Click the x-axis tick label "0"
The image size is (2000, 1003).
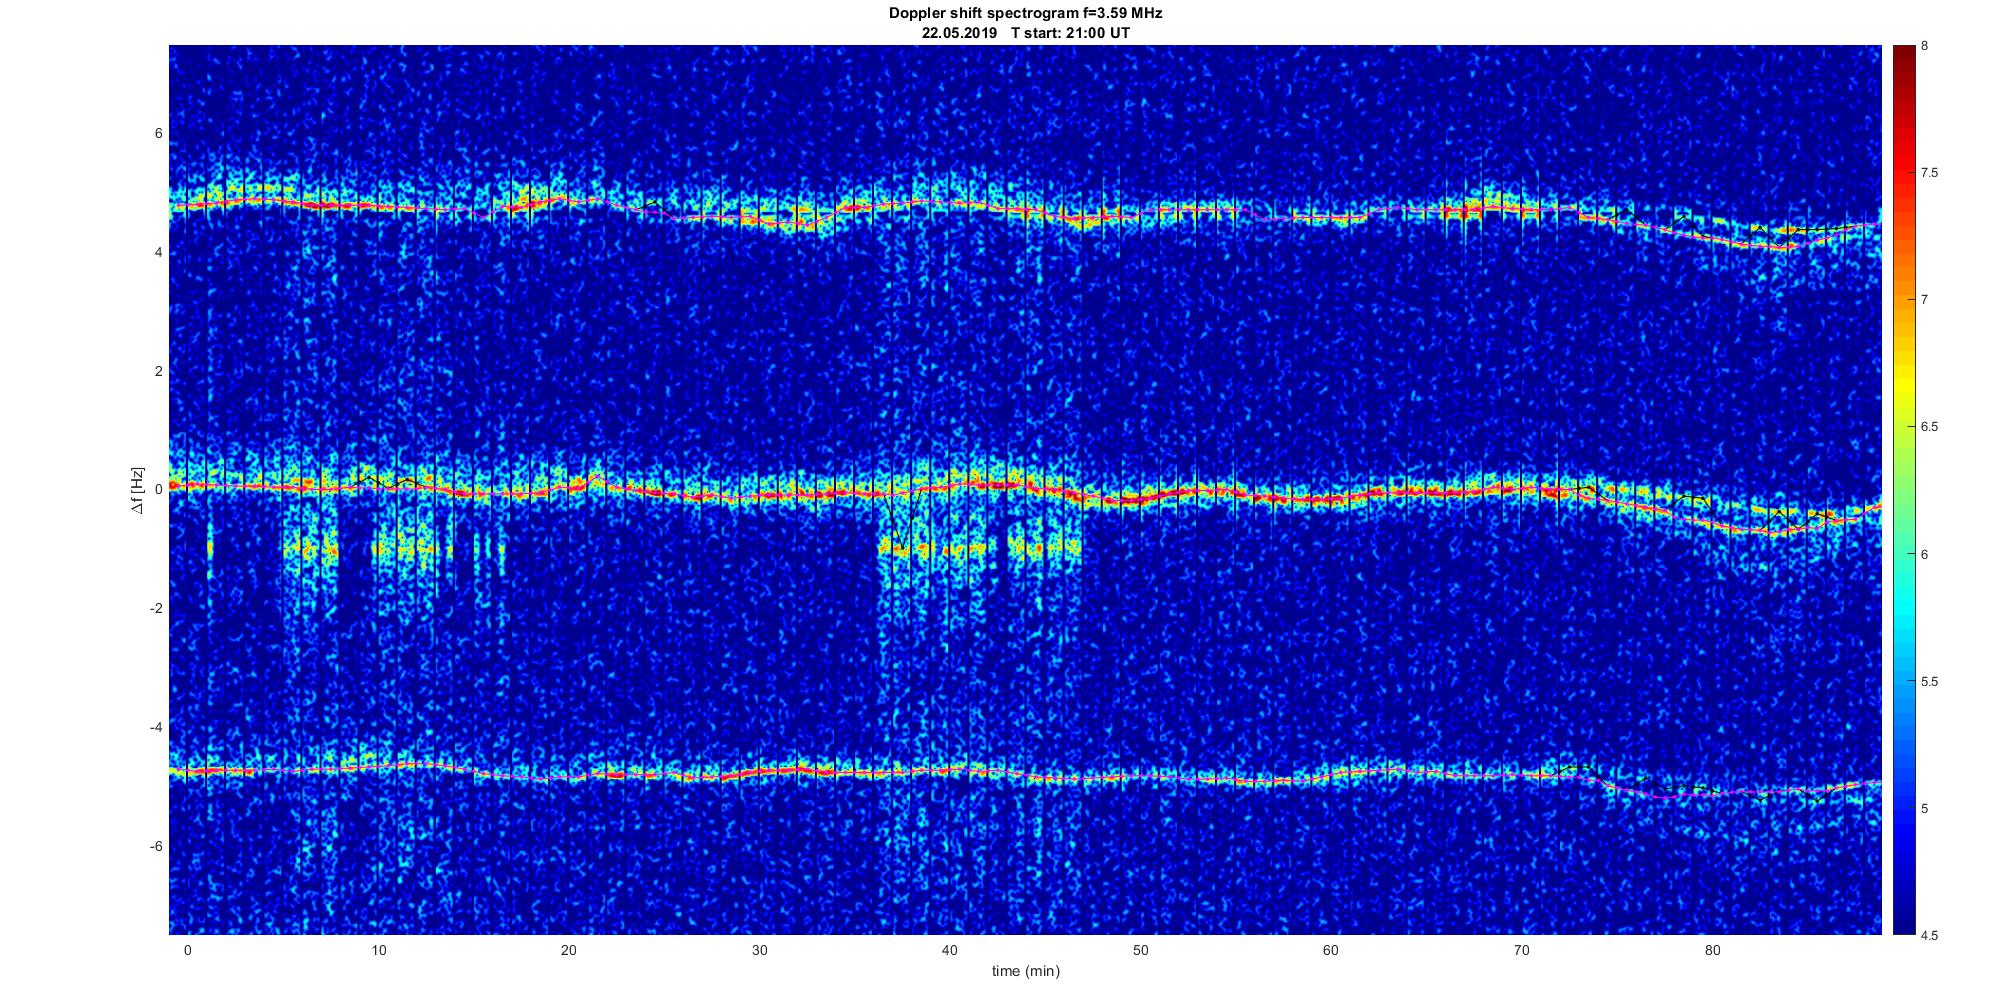(187, 950)
